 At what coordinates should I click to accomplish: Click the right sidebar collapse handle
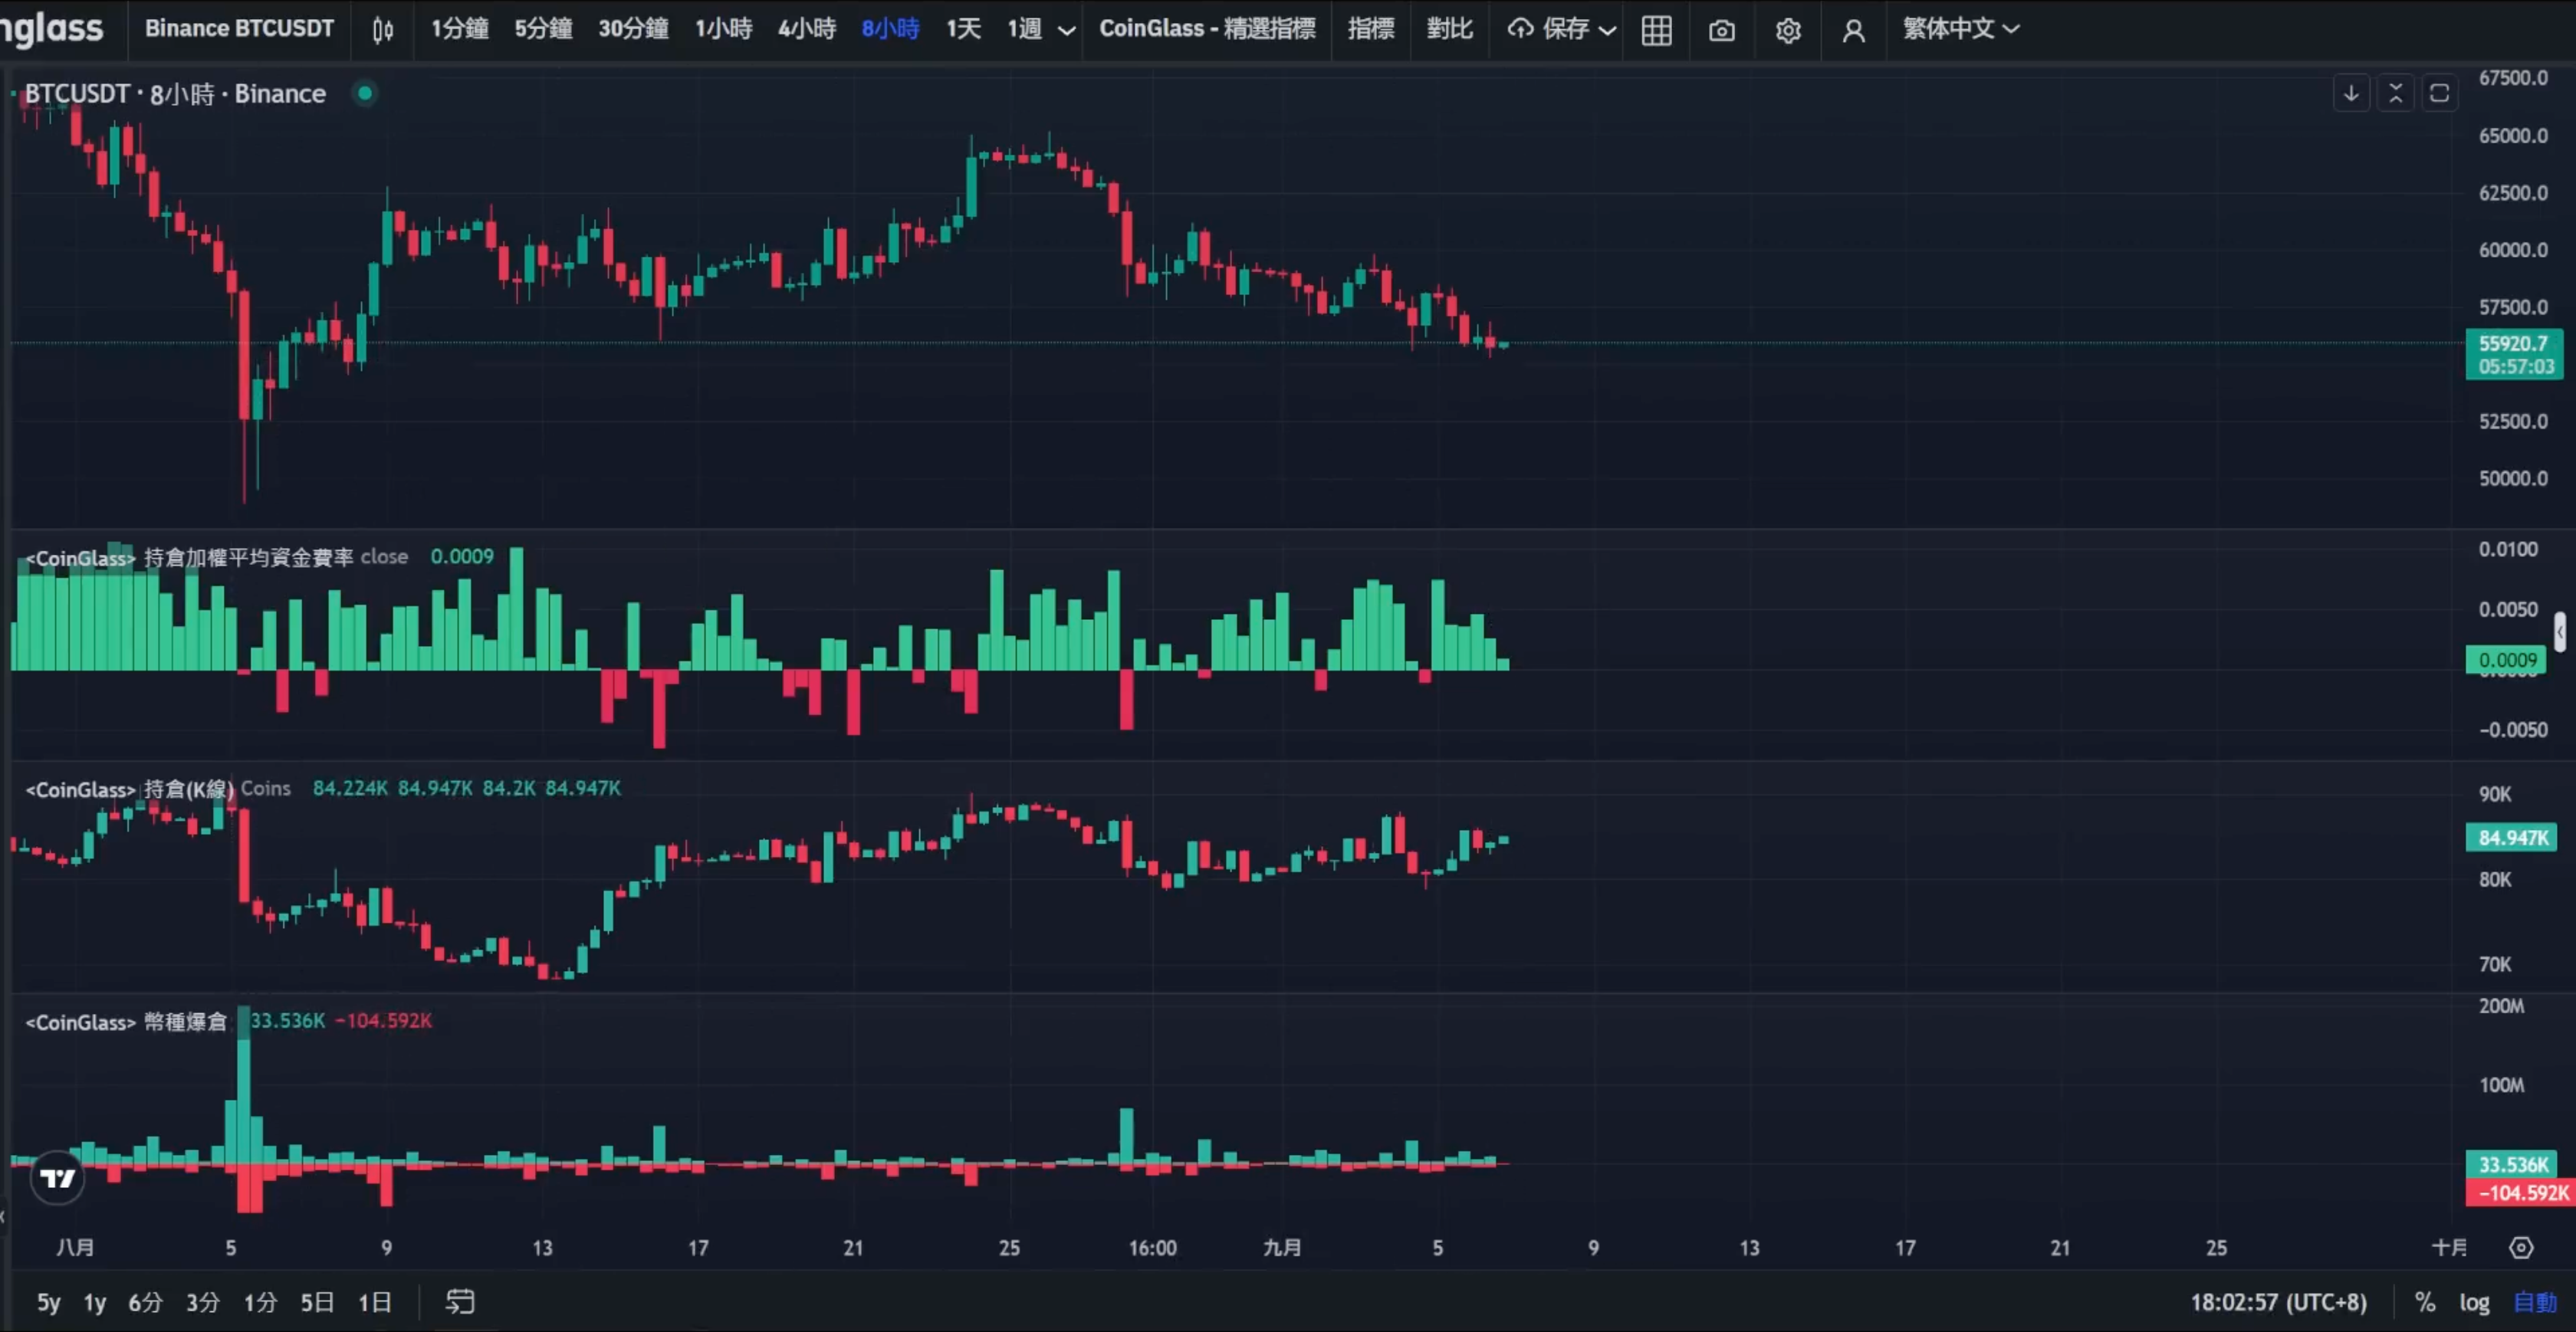(2560, 632)
